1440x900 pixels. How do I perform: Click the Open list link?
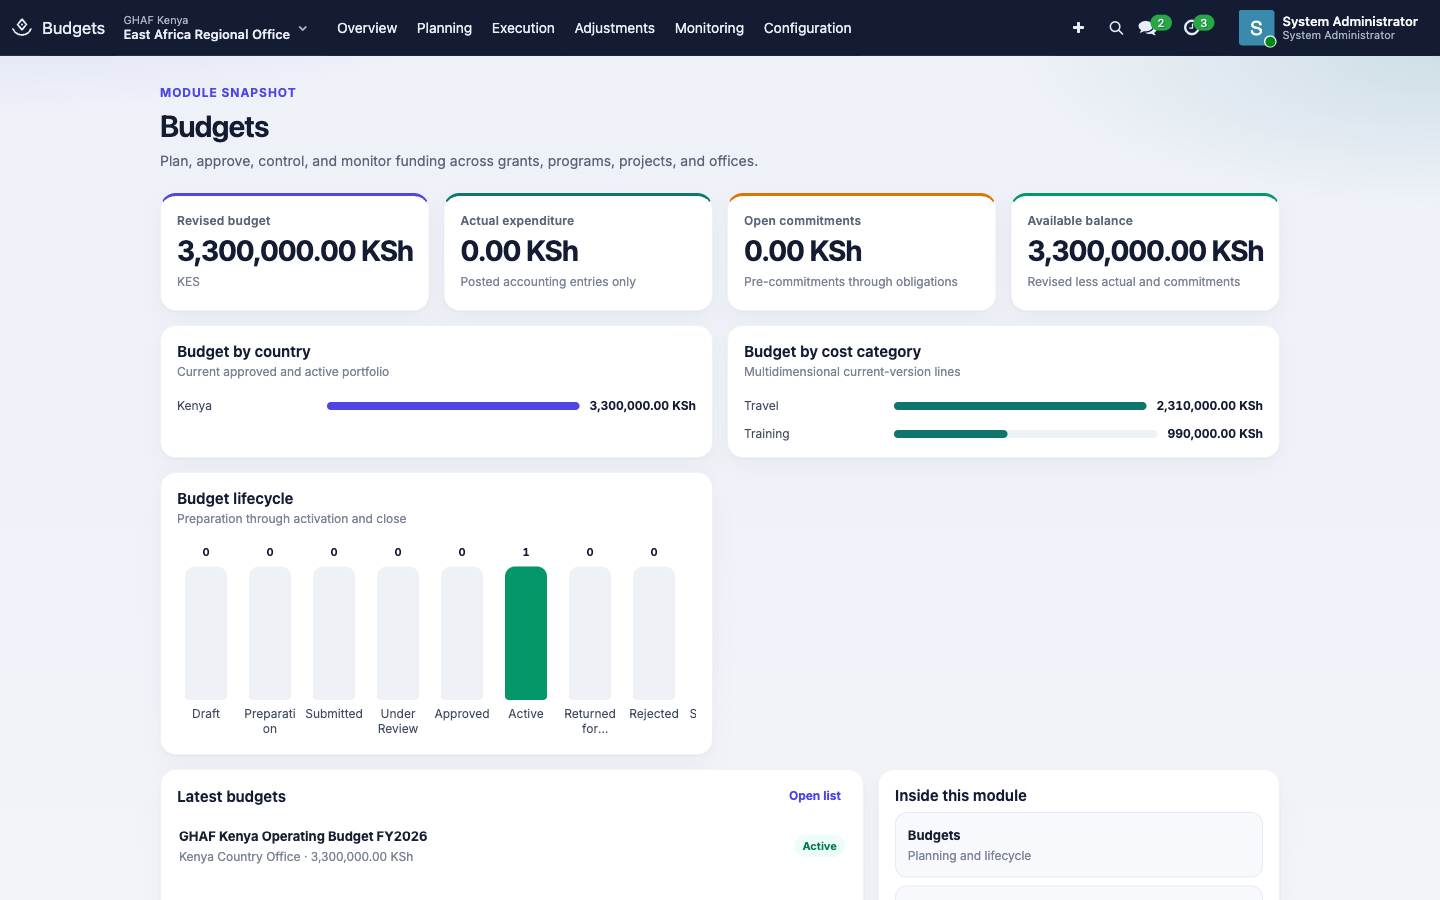(x=815, y=796)
